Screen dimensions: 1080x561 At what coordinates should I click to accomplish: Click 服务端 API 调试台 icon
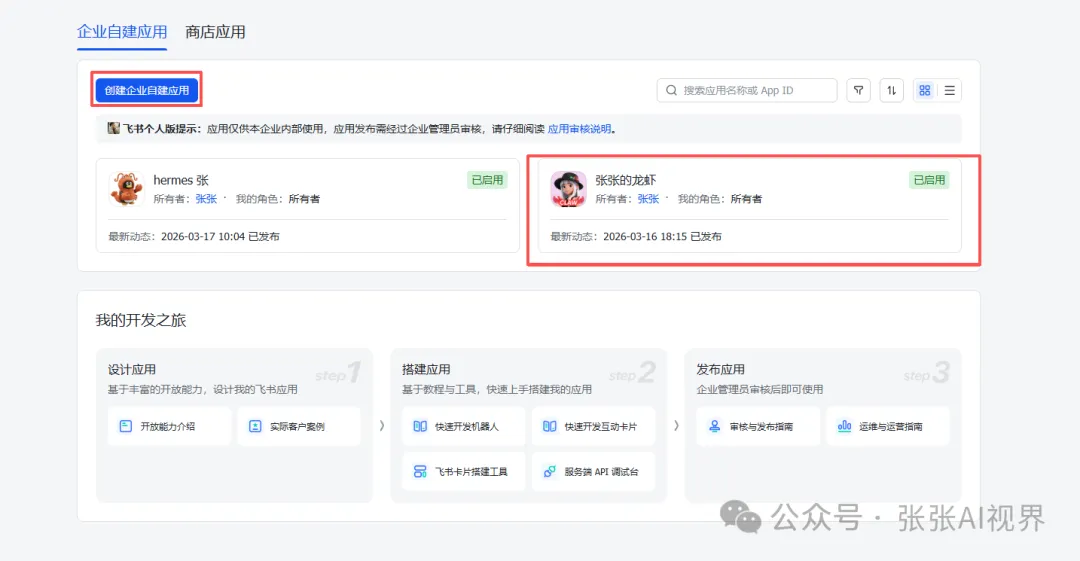550,472
